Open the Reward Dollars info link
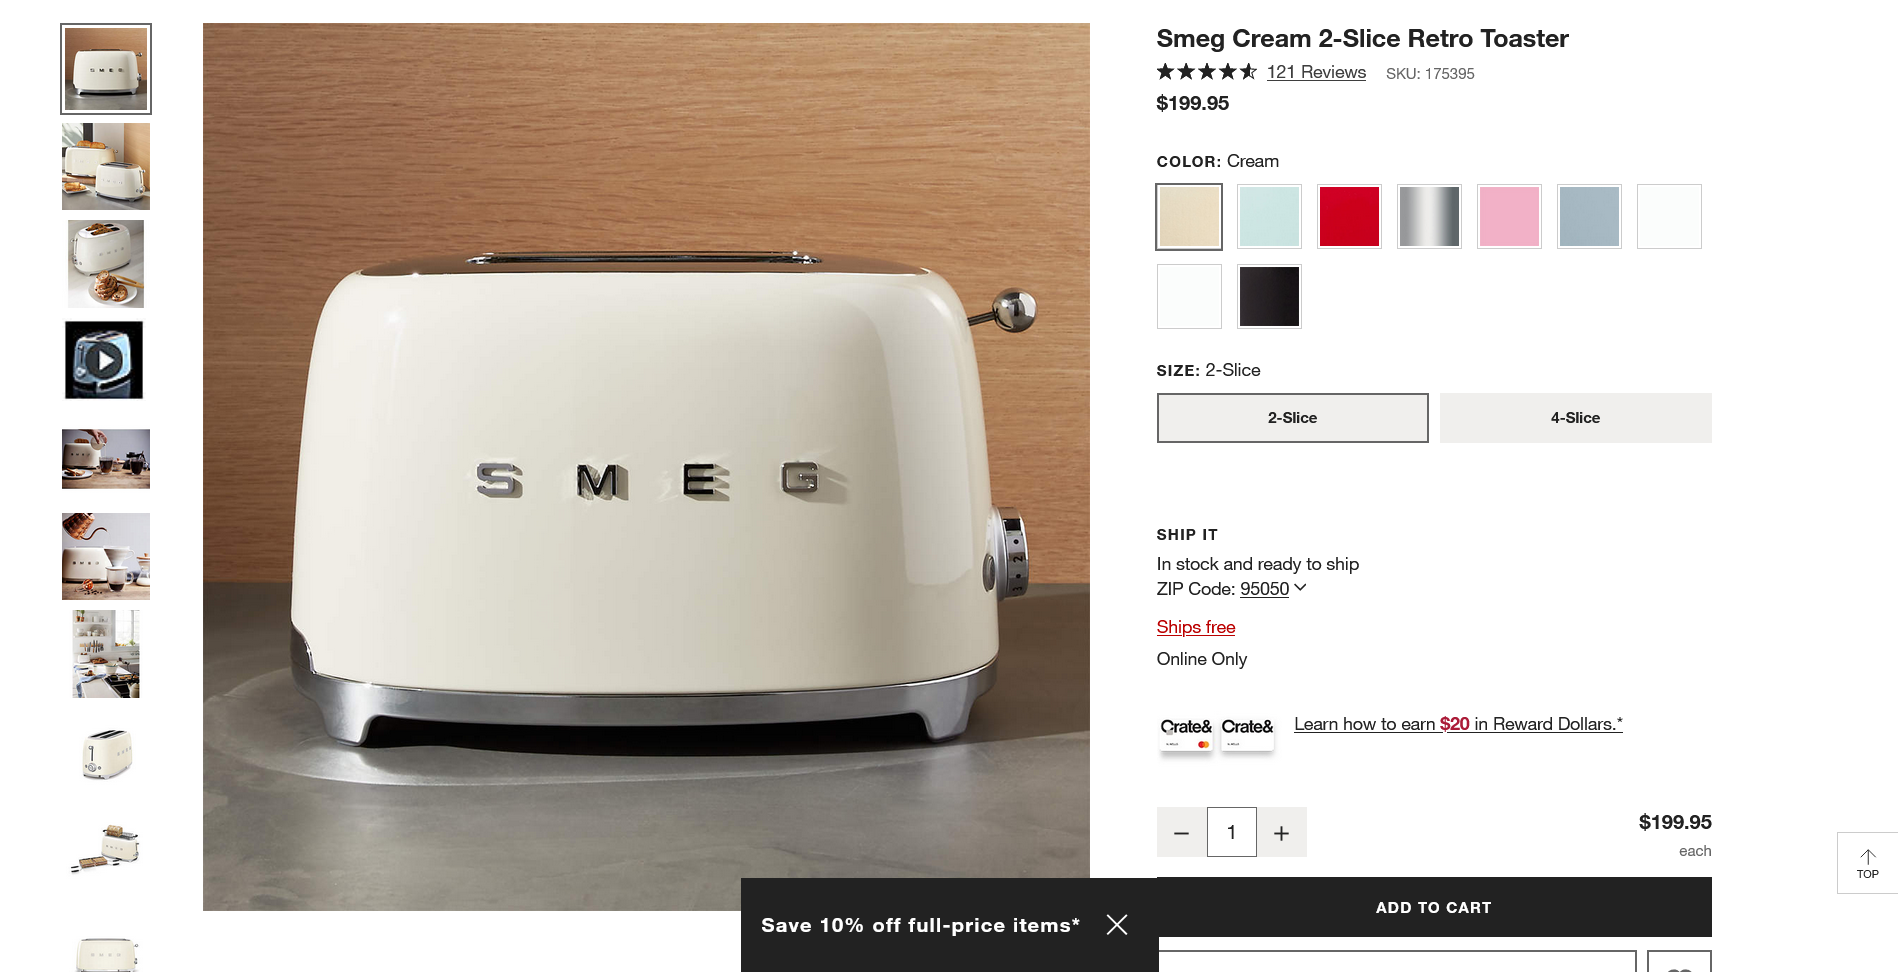The image size is (1898, 972). 1458,724
